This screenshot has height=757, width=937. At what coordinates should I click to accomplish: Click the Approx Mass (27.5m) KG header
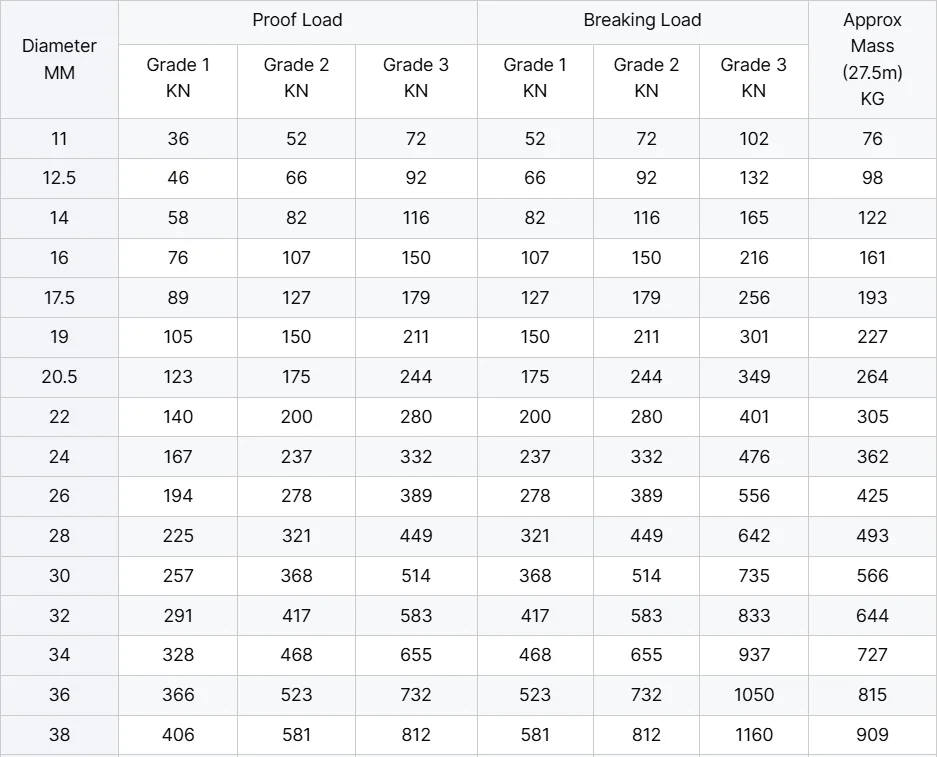(872, 59)
